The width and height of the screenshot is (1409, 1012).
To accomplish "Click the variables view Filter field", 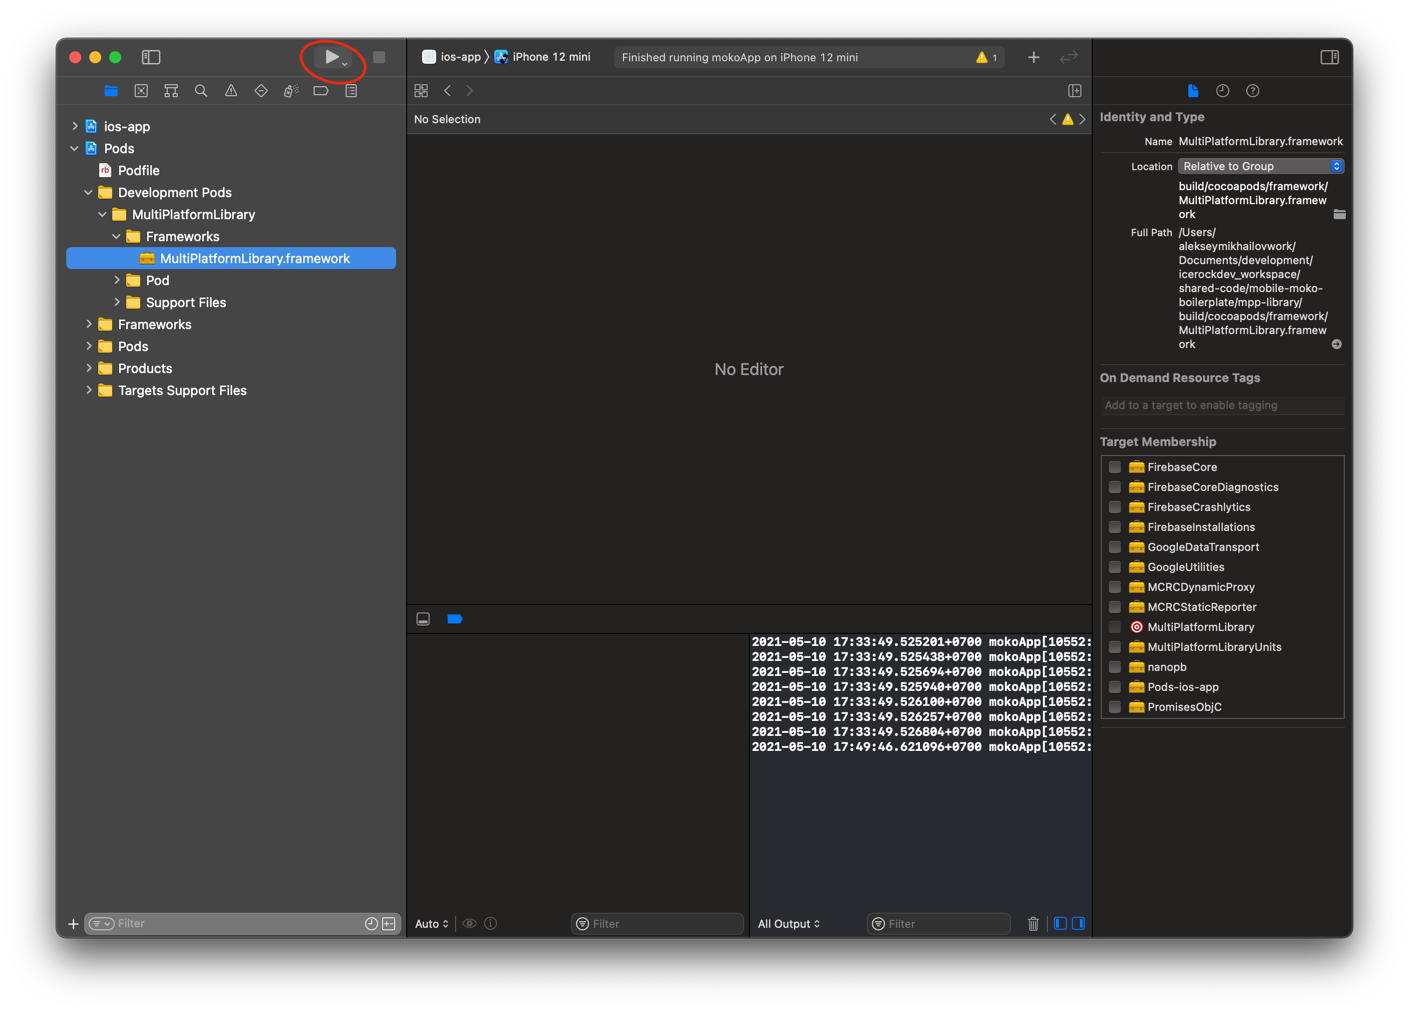I will click(657, 924).
